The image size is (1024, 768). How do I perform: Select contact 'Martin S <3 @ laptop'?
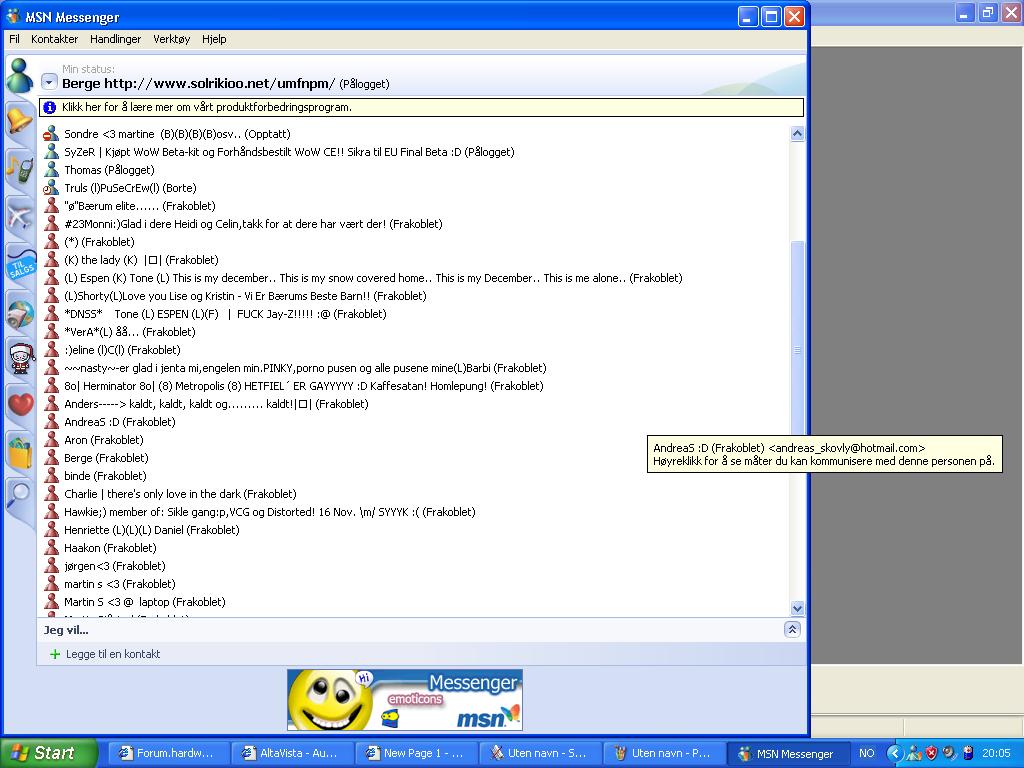point(144,602)
